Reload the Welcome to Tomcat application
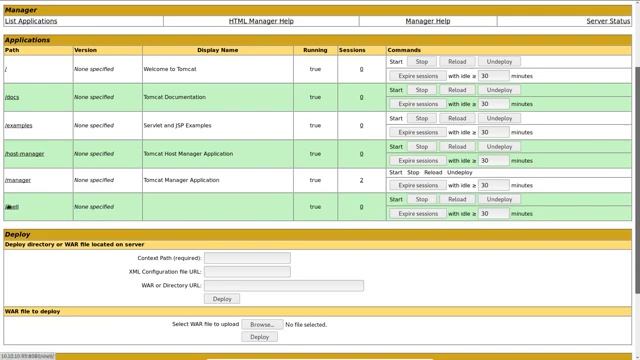640x360 pixels. [457, 62]
